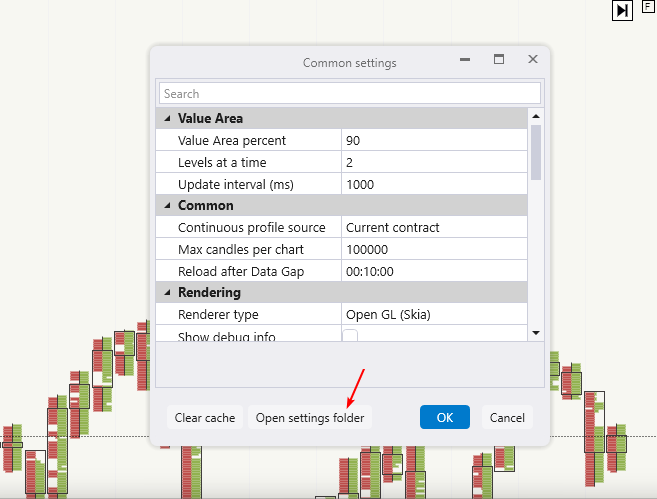
Task: Open the Continuous profile source dropdown
Action: pyautogui.click(x=434, y=228)
